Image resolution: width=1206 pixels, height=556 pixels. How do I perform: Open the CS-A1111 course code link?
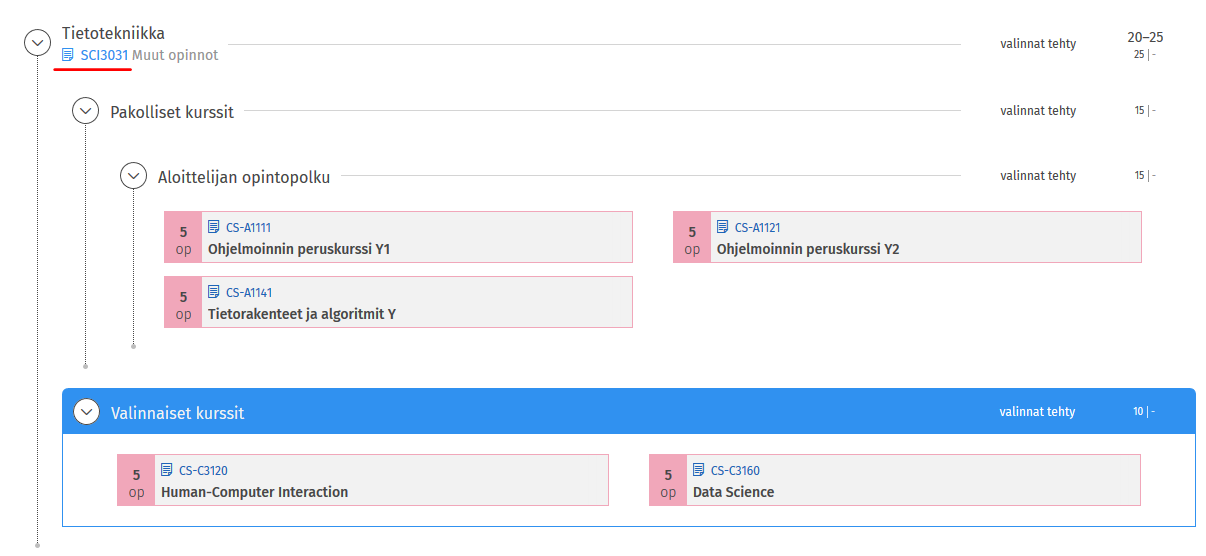pos(248,228)
